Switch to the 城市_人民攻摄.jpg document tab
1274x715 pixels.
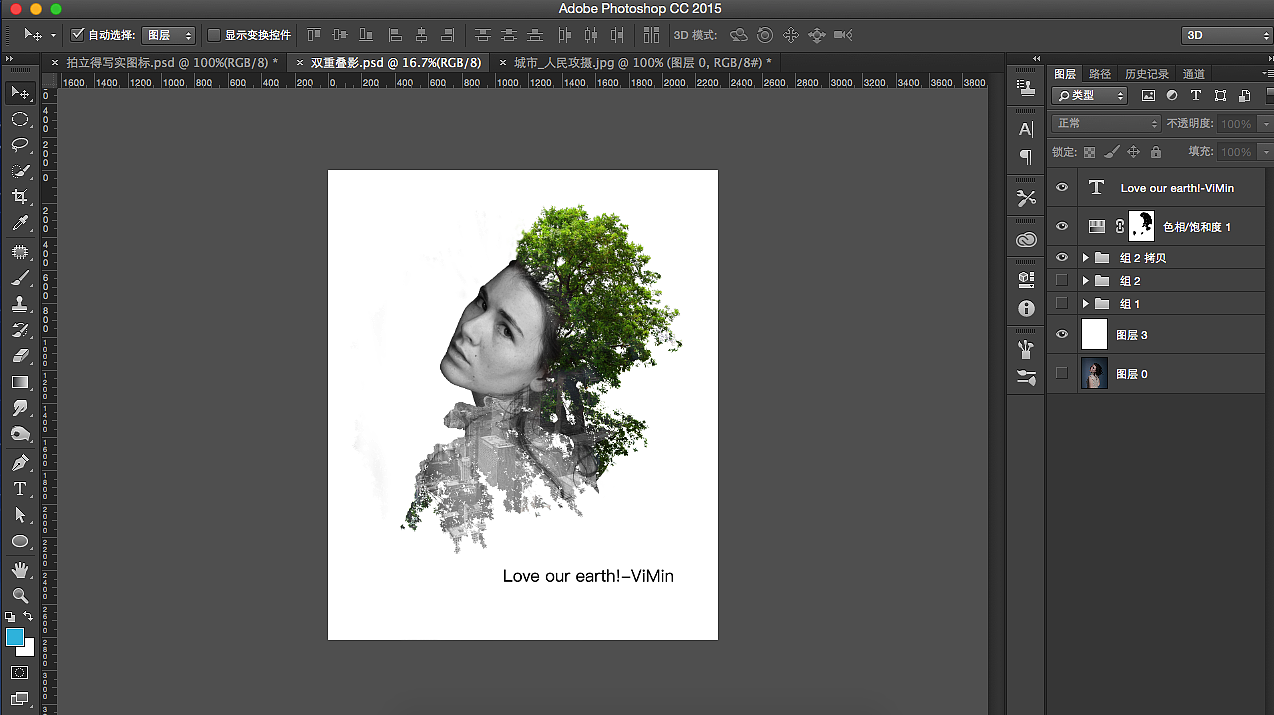coord(641,62)
